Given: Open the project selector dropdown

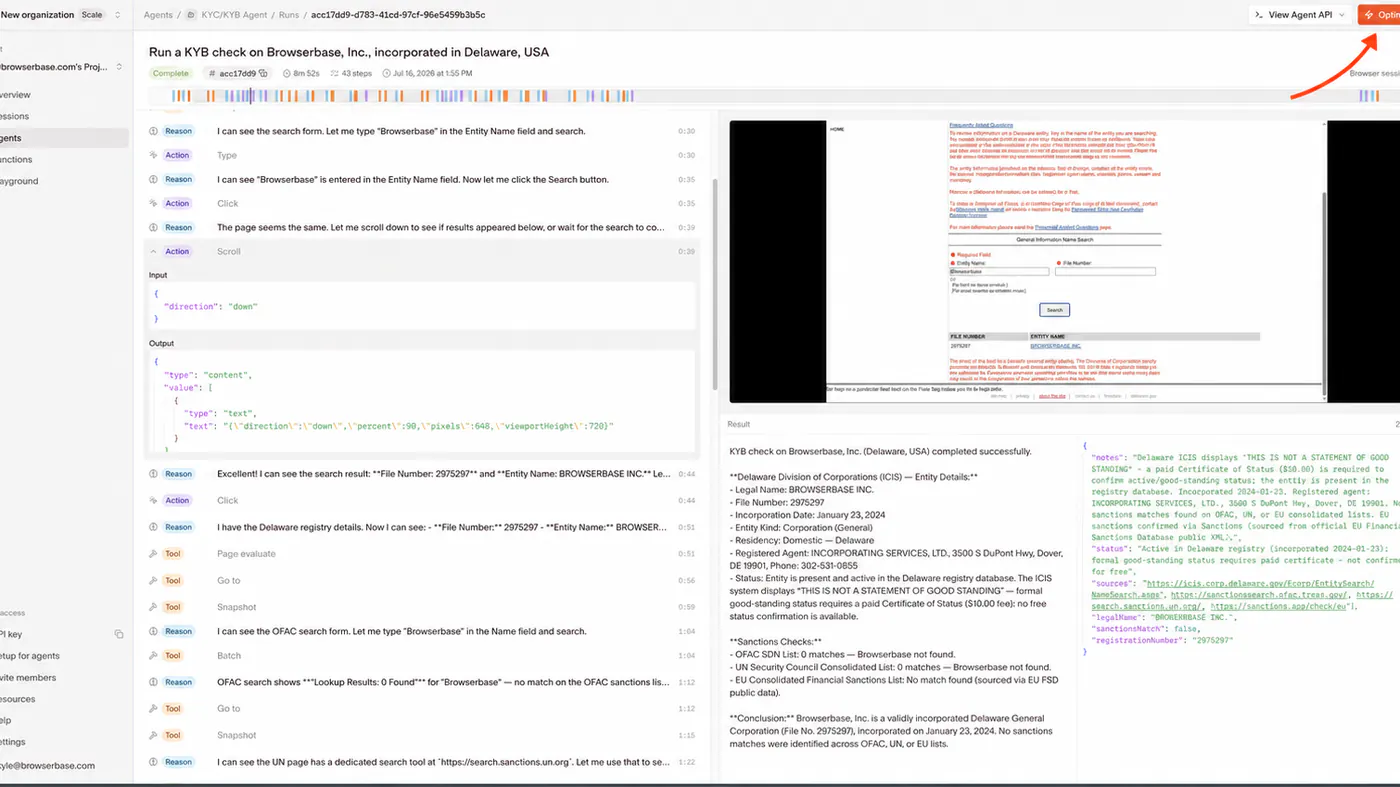Looking at the screenshot, I should pos(119,67).
